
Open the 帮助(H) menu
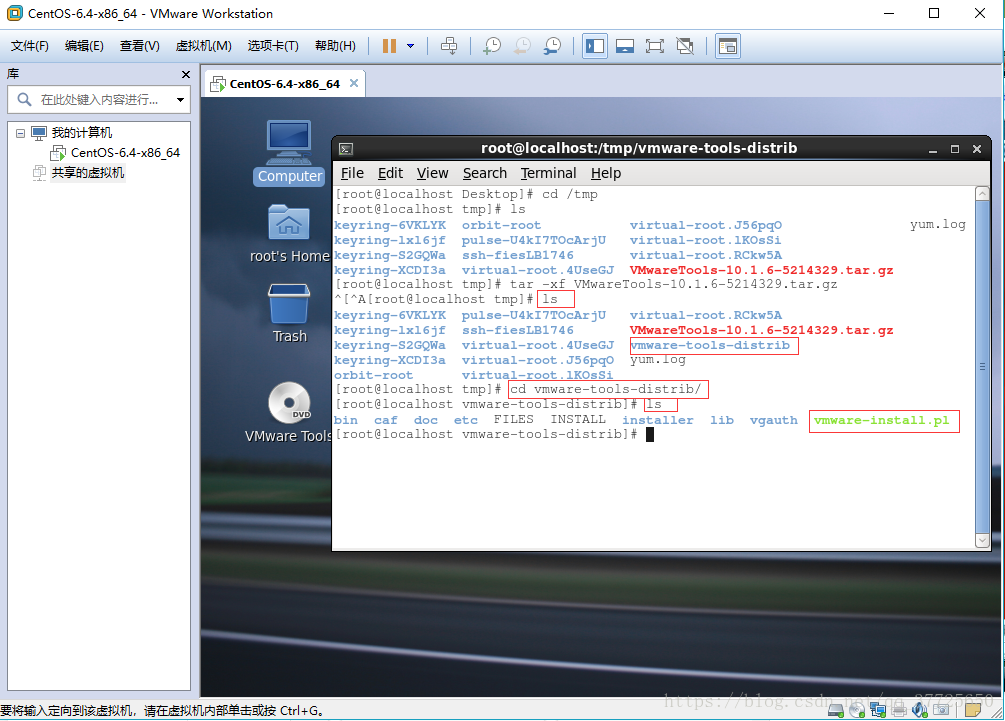tap(335, 46)
